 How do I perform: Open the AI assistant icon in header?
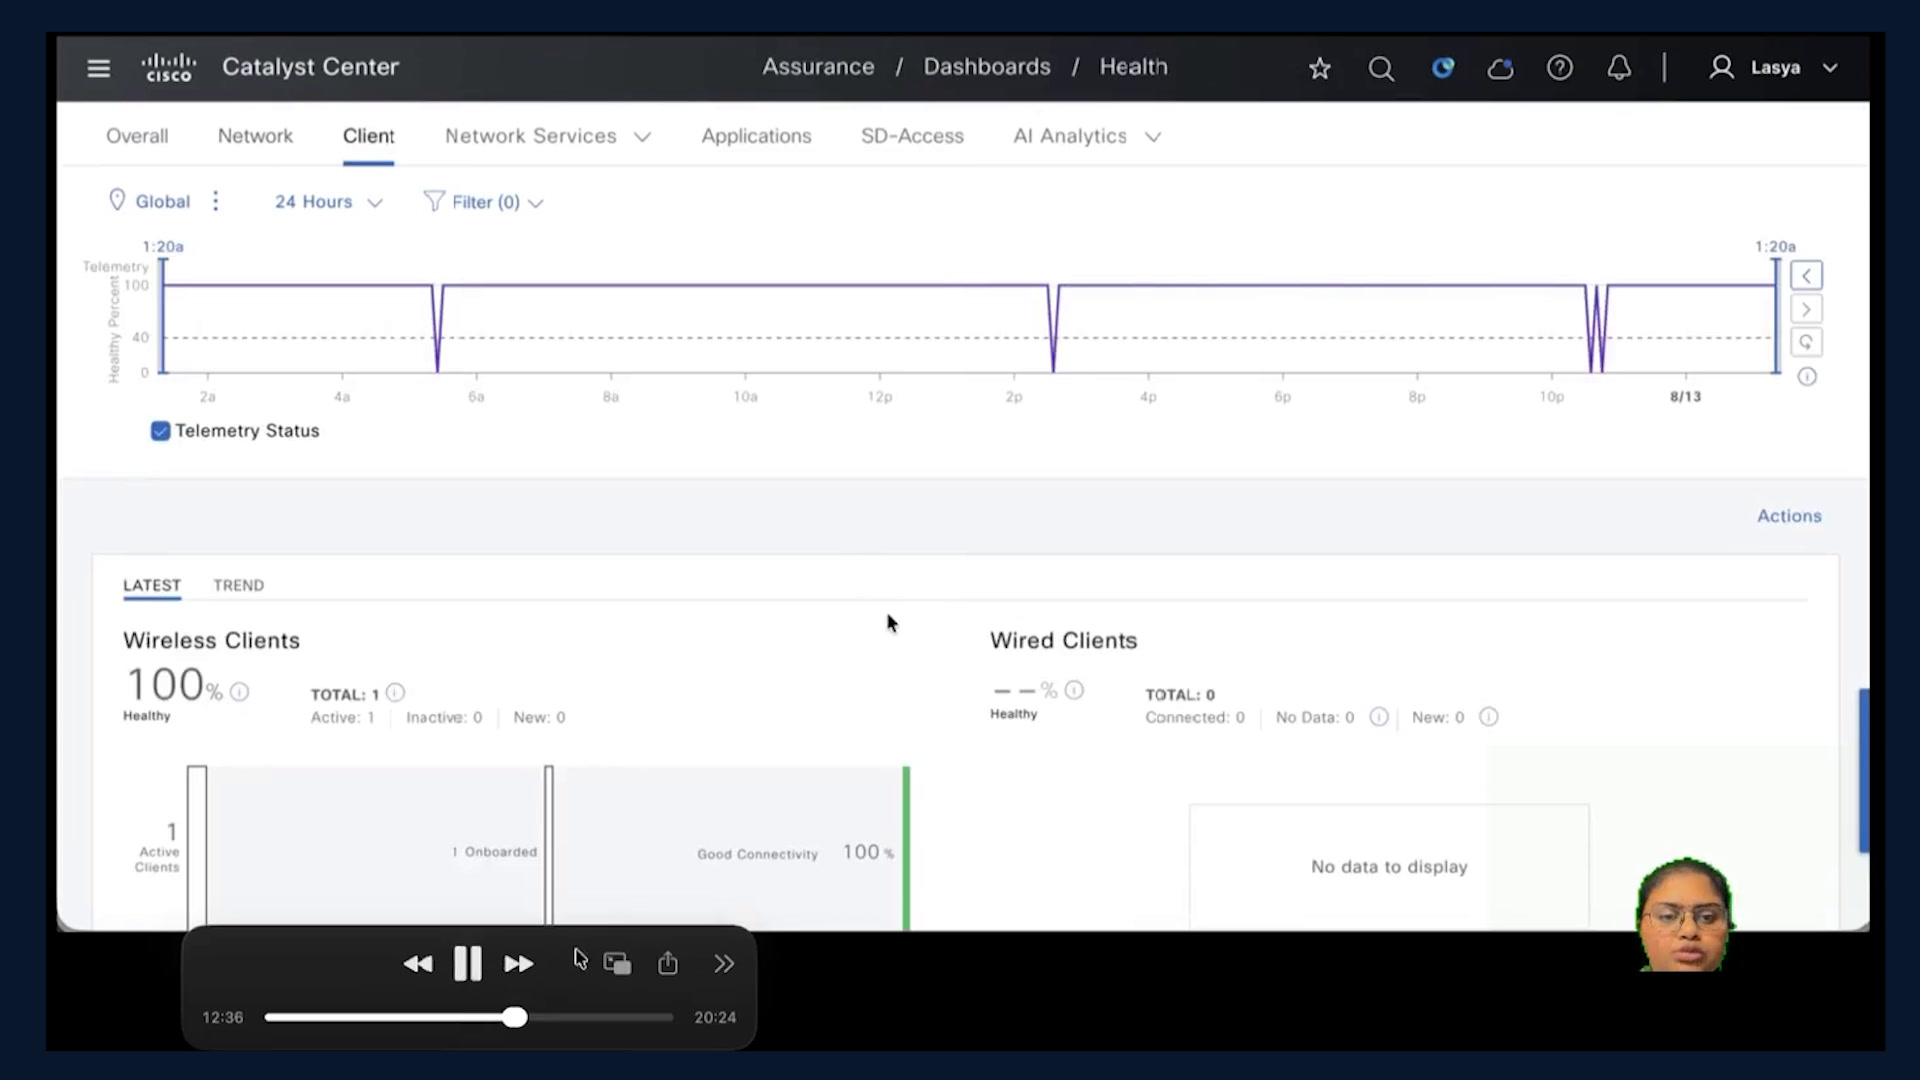[1442, 68]
